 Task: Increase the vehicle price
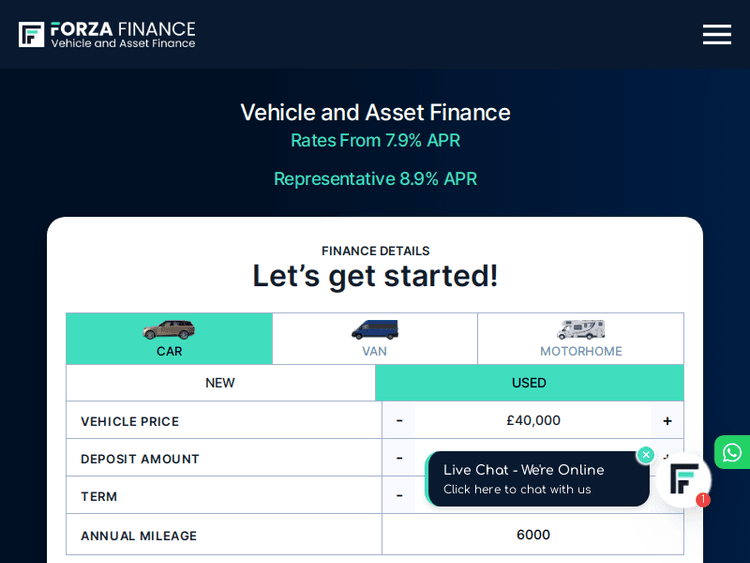(x=667, y=421)
